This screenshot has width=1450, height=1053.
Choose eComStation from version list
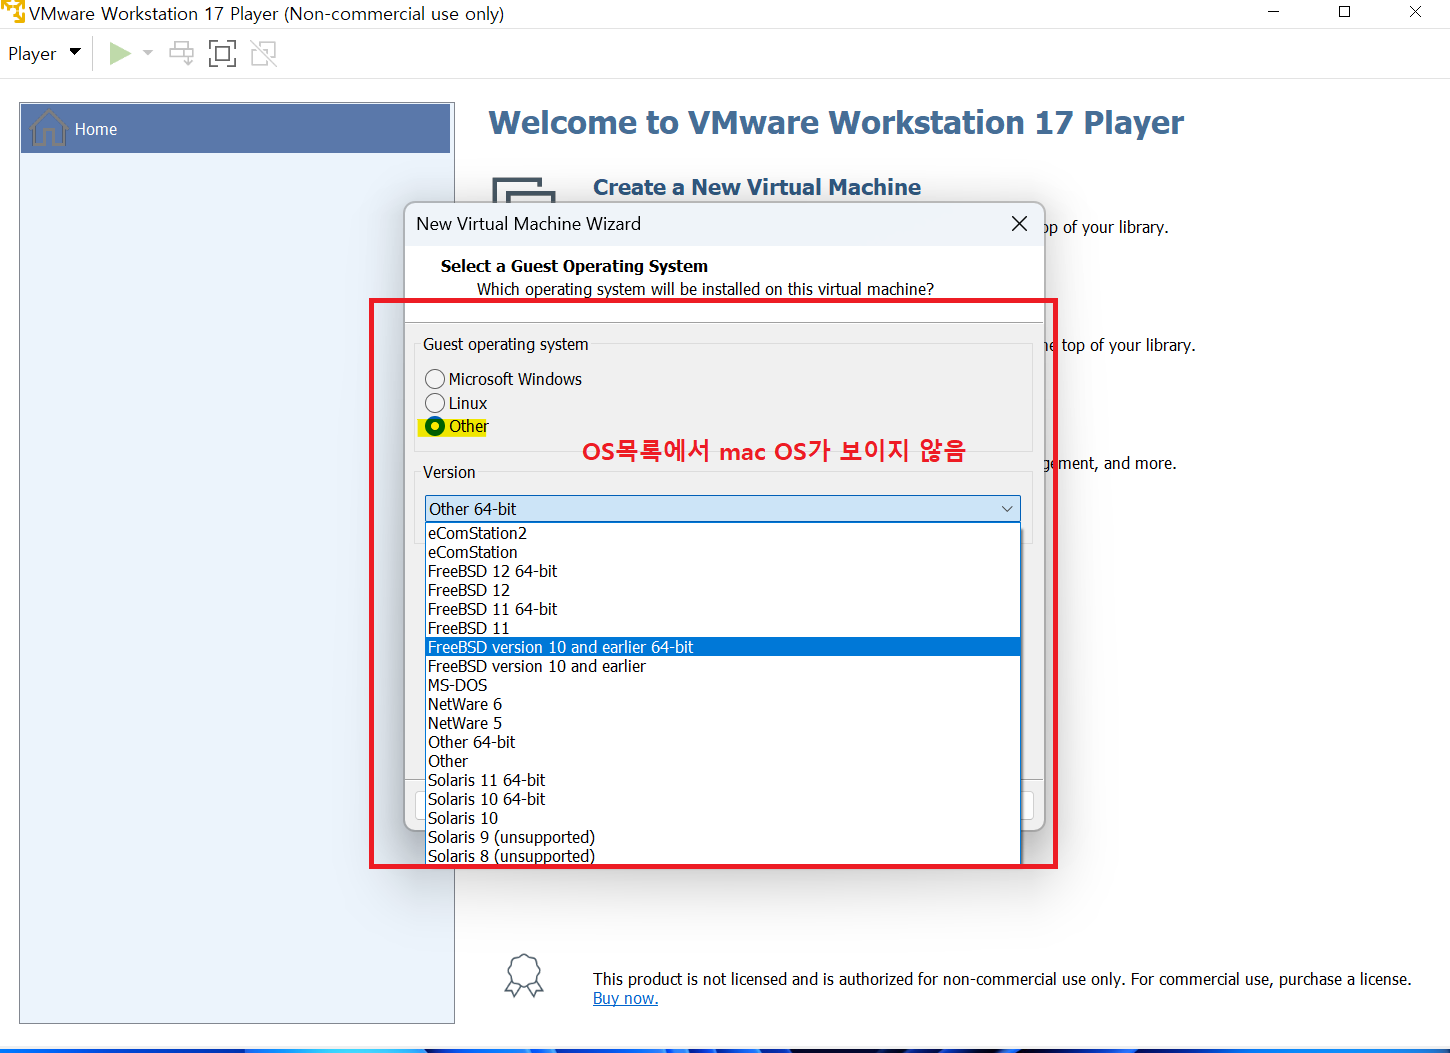click(x=723, y=552)
